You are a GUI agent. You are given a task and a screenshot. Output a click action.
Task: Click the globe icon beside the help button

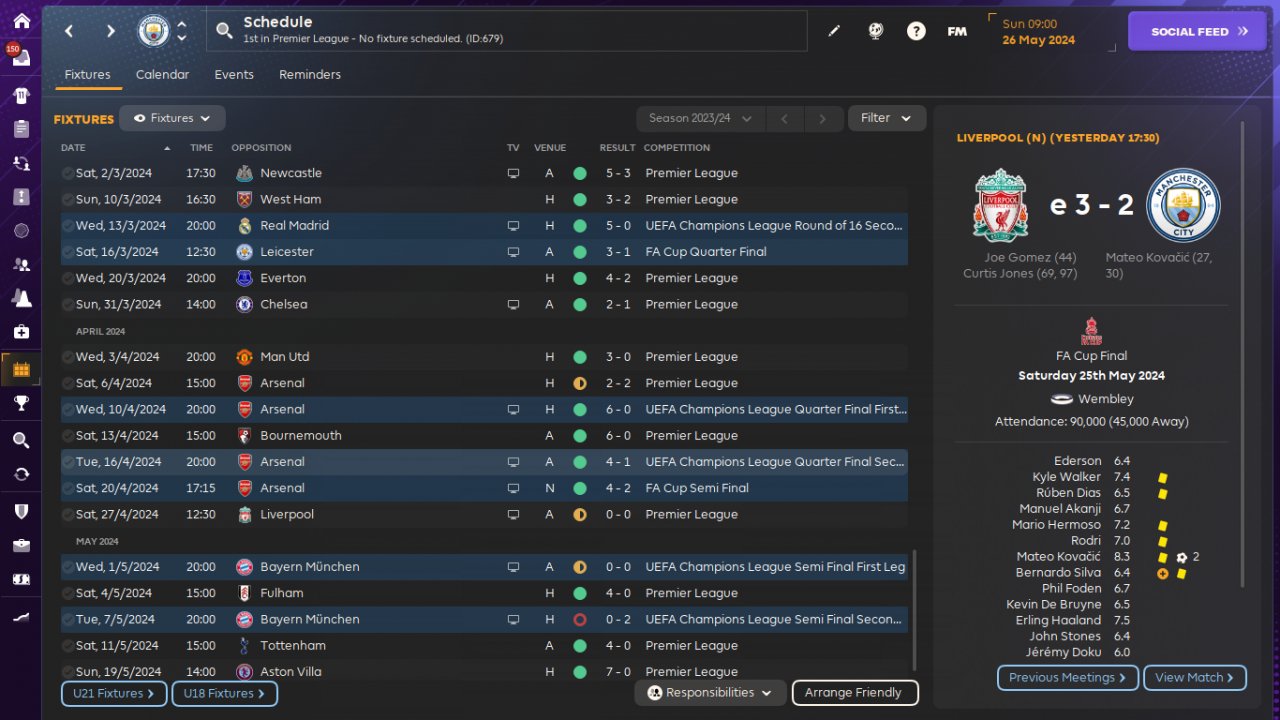(875, 31)
